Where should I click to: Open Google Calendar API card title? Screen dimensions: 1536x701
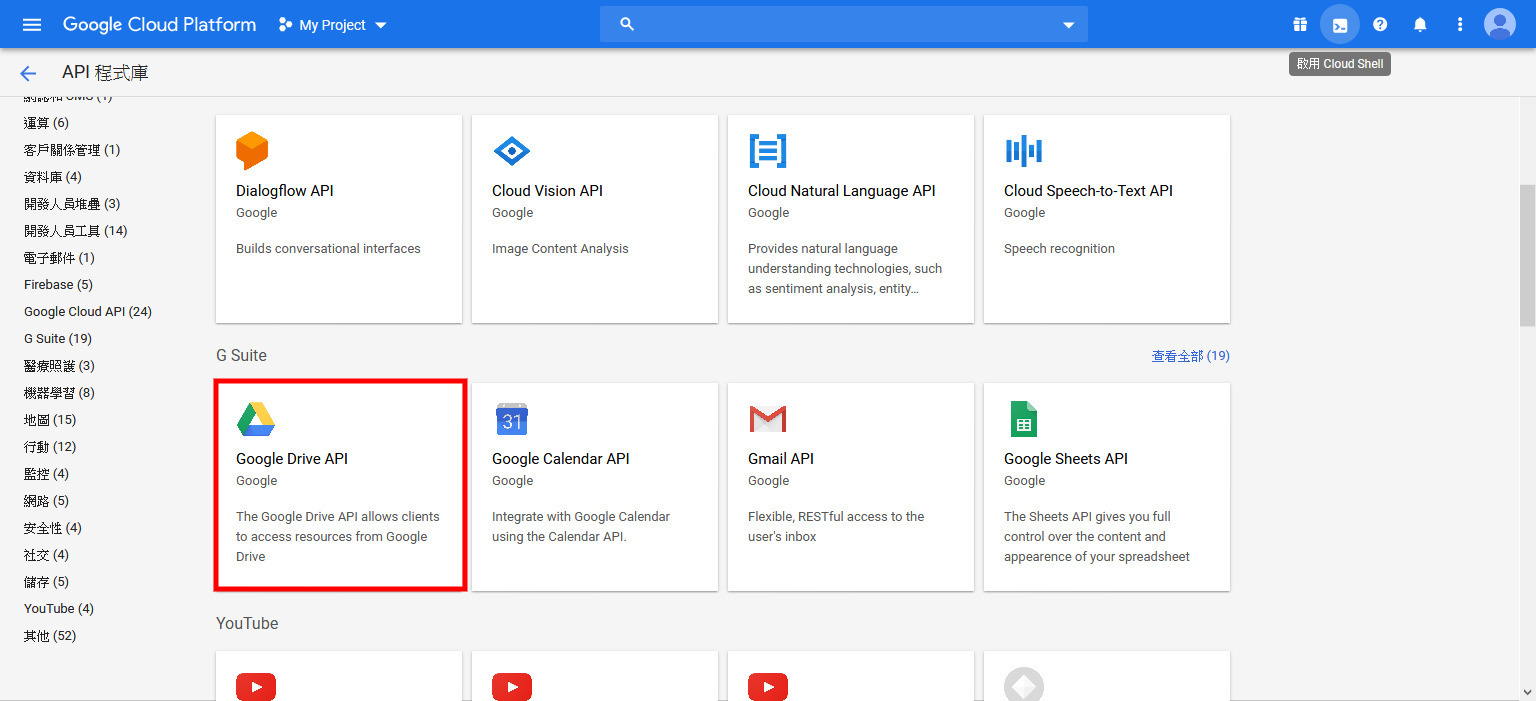point(561,459)
